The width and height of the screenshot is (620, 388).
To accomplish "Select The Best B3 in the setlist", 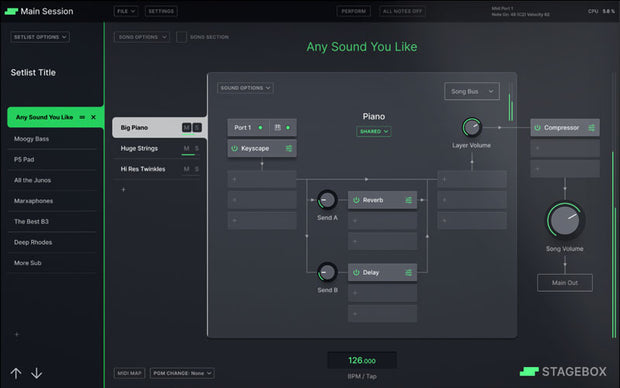I will point(52,221).
